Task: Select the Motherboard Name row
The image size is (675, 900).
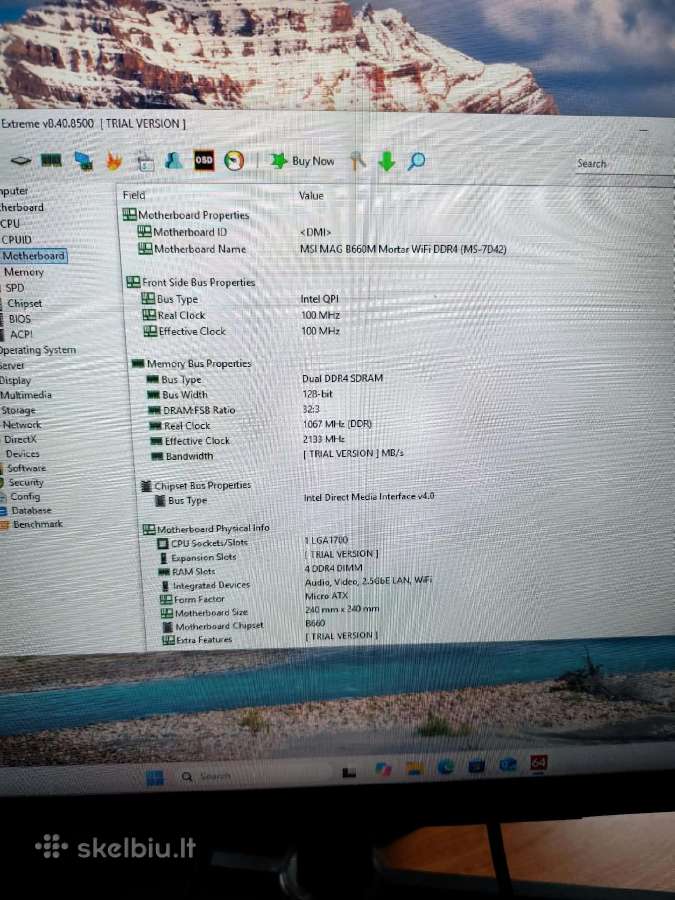Action: (x=192, y=249)
